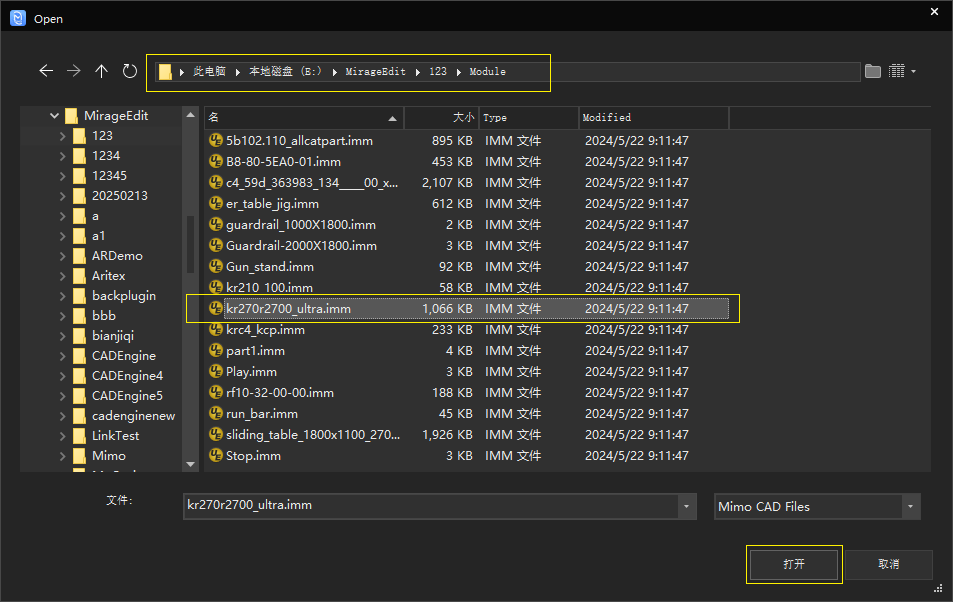This screenshot has width=953, height=602.
Task: Open the view mode options icon
Action: click(901, 71)
